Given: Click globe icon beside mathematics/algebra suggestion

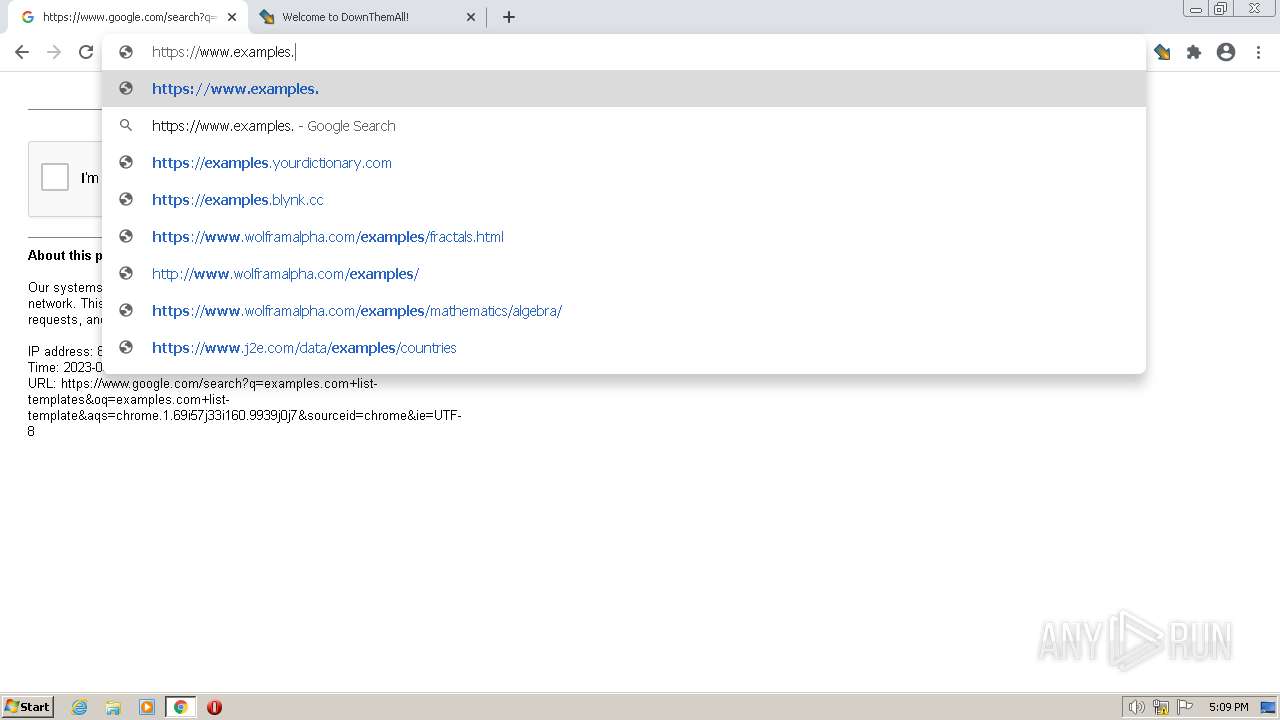Looking at the screenshot, I should pyautogui.click(x=126, y=310).
